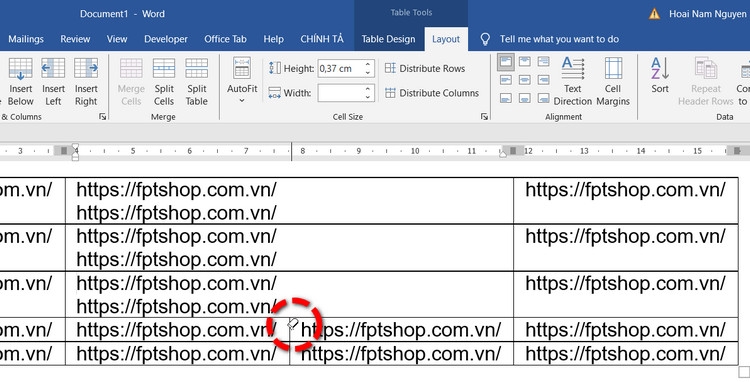
Task: Change Text Direction in cell
Action: pyautogui.click(x=573, y=81)
